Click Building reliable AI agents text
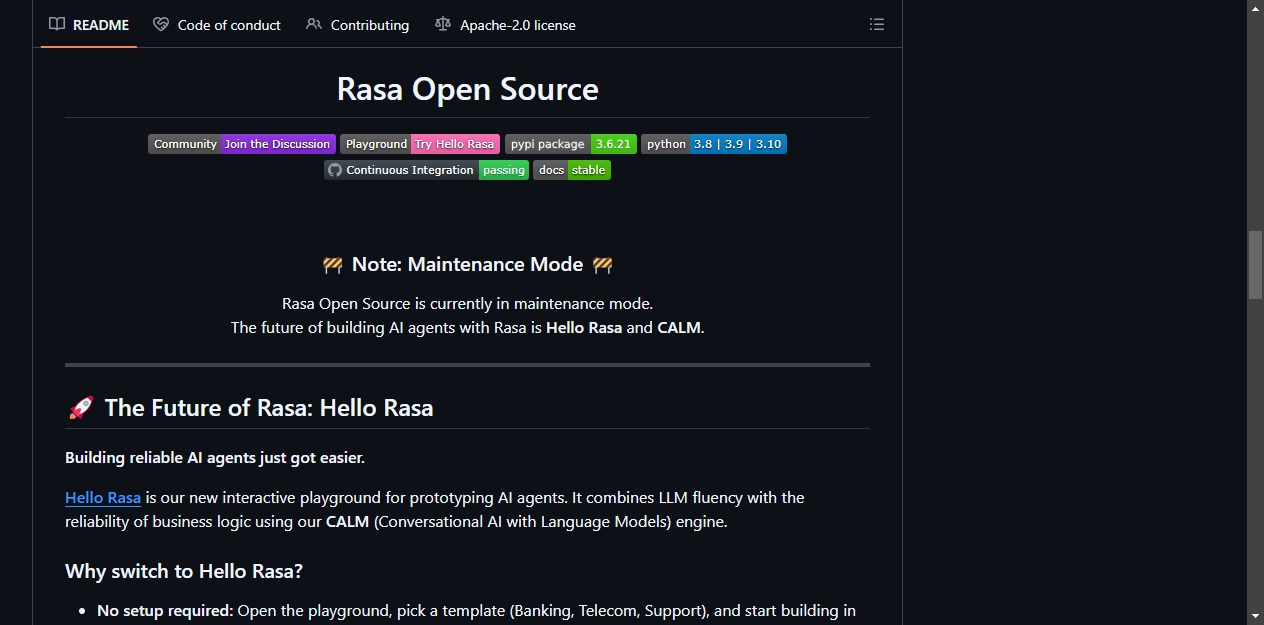Viewport: 1264px width, 625px height. [x=215, y=458]
